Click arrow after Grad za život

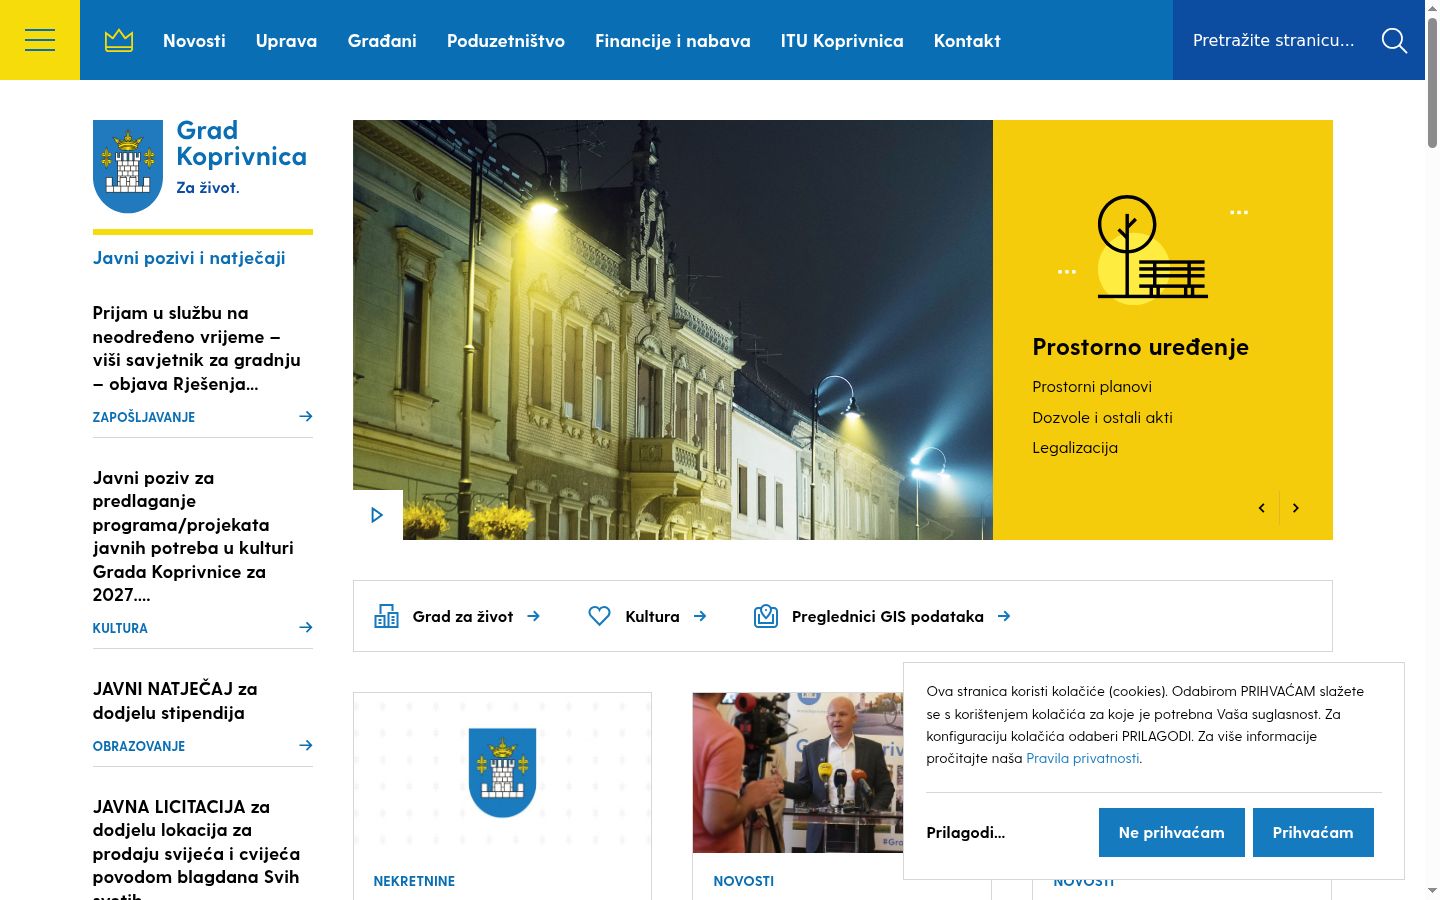click(534, 616)
